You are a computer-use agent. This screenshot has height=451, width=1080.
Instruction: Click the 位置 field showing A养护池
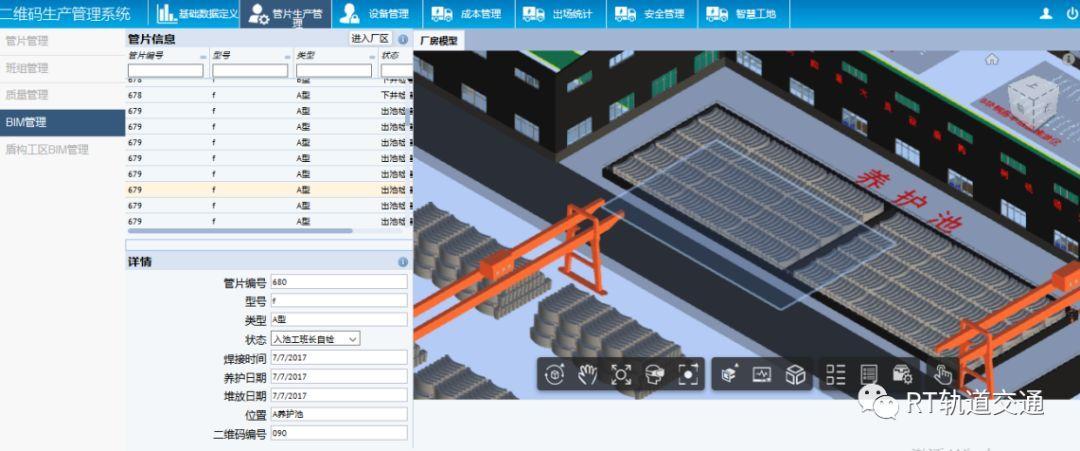click(339, 415)
